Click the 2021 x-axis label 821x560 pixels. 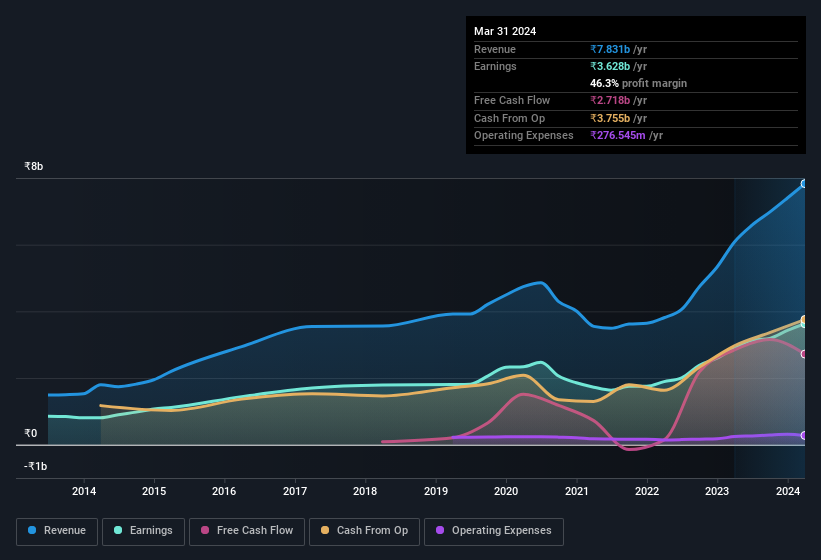(x=576, y=491)
